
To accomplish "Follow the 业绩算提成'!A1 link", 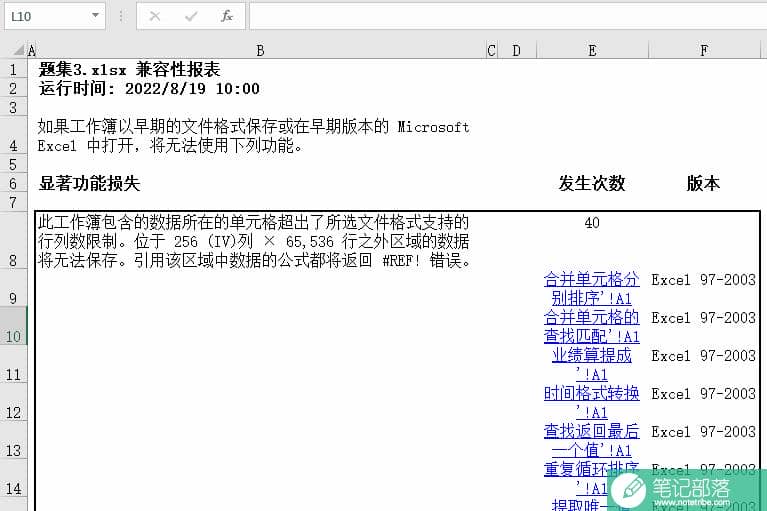I will tap(591, 364).
